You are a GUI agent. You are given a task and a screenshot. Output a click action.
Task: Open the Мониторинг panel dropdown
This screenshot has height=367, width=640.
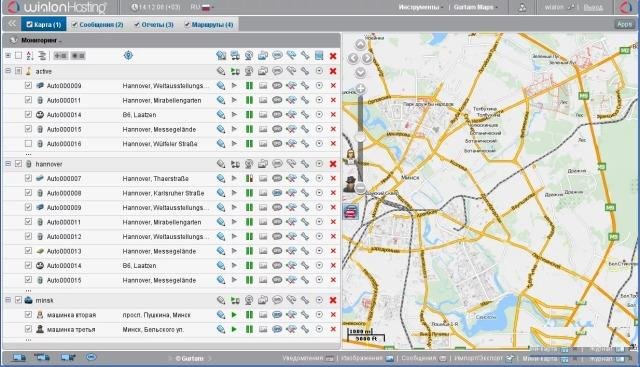tap(41, 40)
